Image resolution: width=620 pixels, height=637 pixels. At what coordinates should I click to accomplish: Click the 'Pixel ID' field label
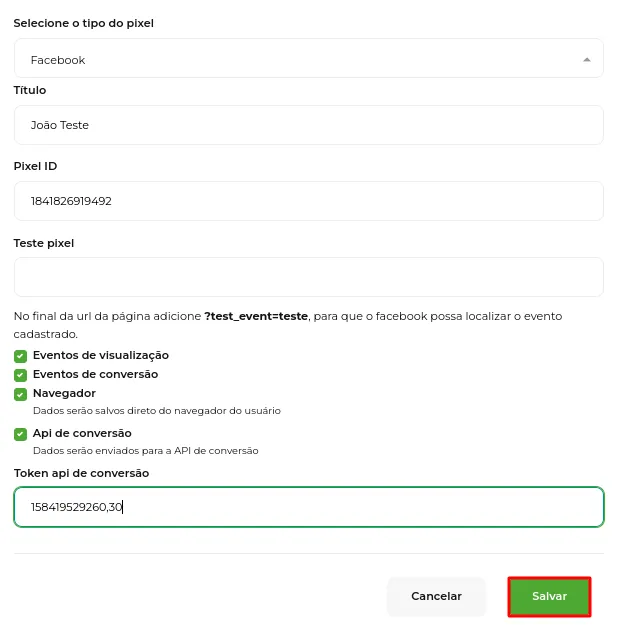point(35,166)
